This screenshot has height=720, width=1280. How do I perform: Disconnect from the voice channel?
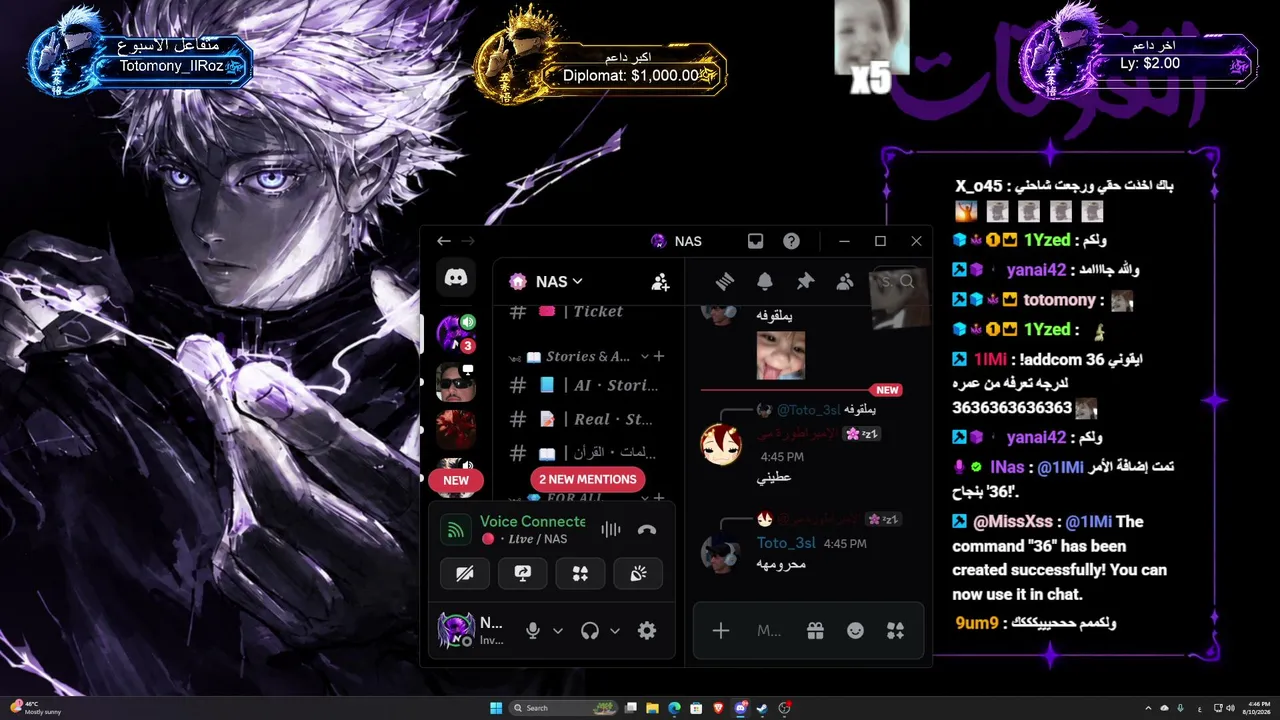click(x=647, y=530)
